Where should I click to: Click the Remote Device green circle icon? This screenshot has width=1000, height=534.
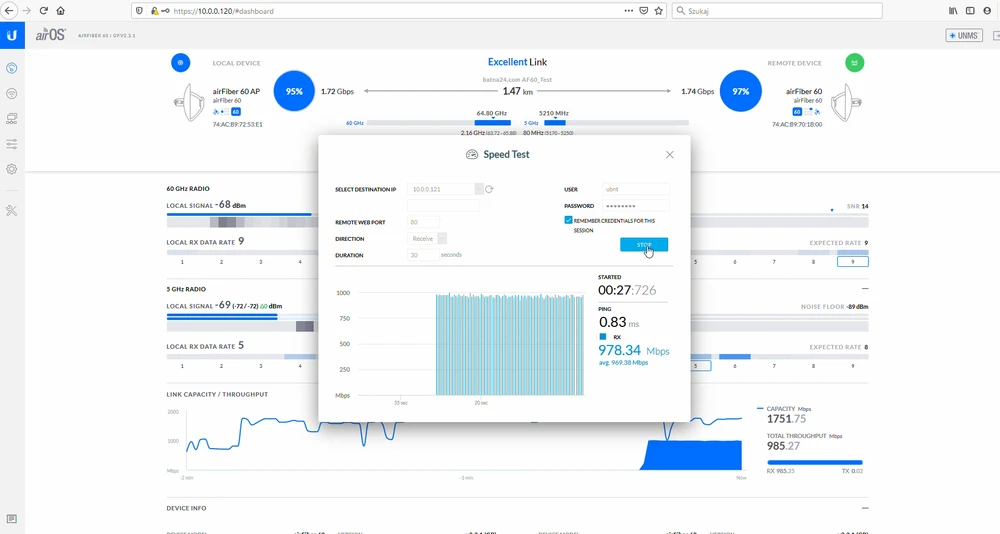click(855, 63)
